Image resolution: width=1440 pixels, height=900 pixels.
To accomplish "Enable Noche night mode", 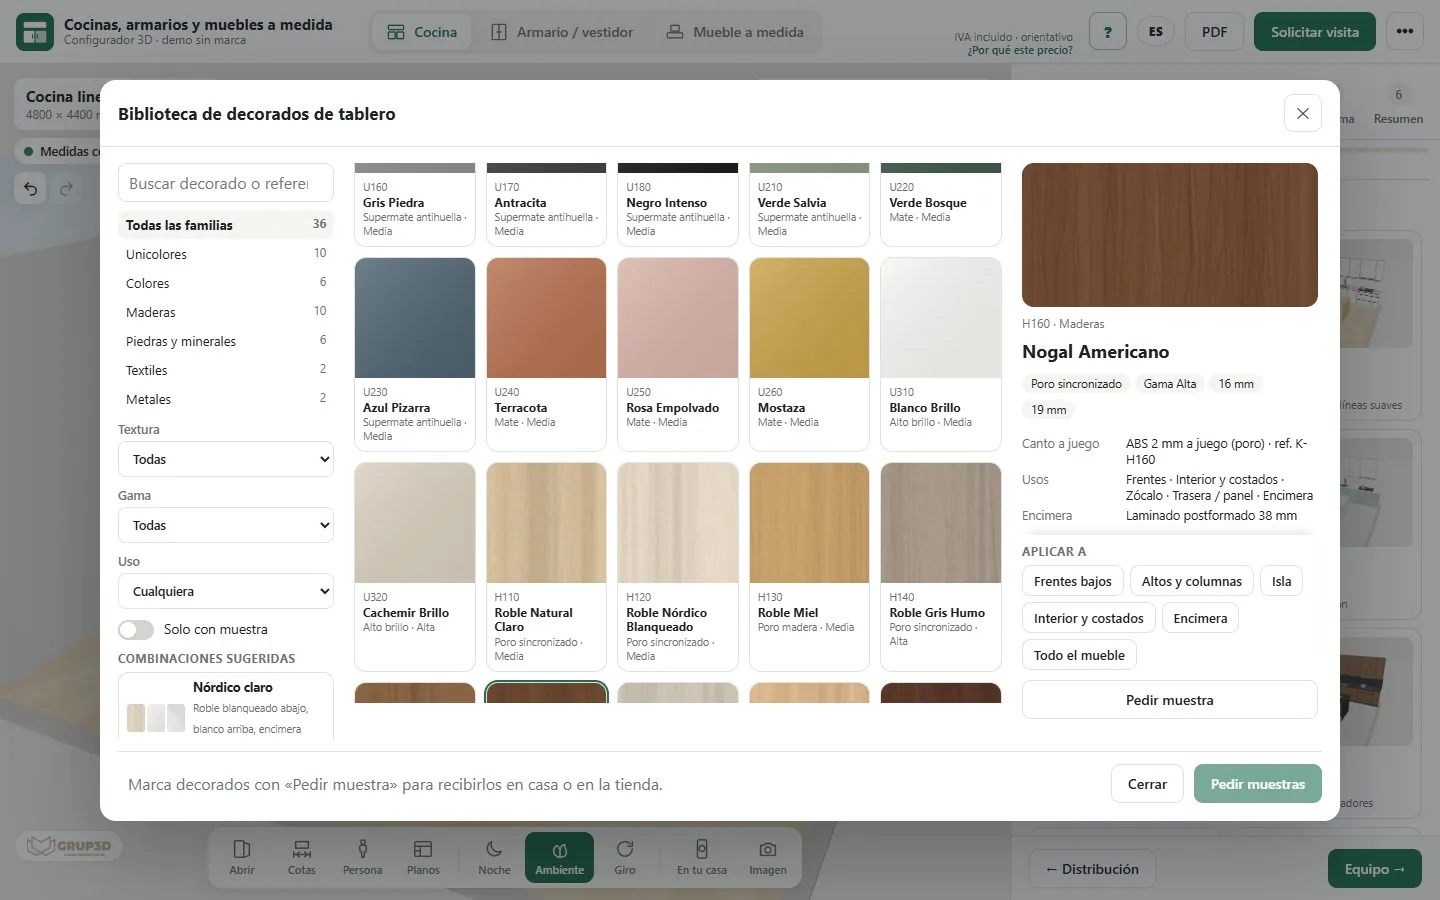I will click(494, 858).
